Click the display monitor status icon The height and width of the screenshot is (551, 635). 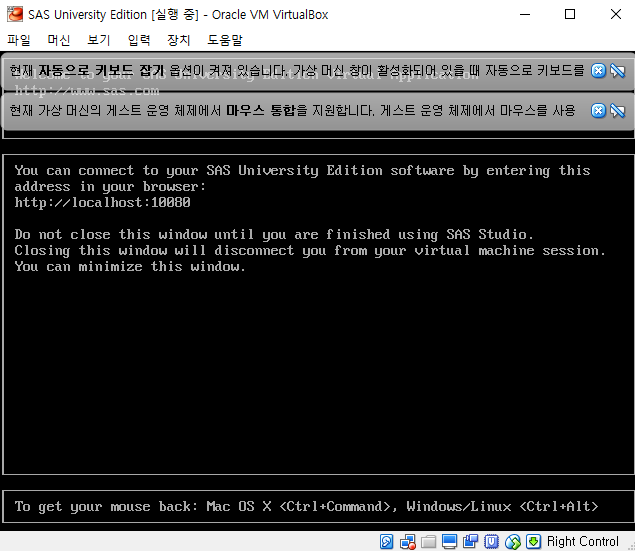pos(450,541)
